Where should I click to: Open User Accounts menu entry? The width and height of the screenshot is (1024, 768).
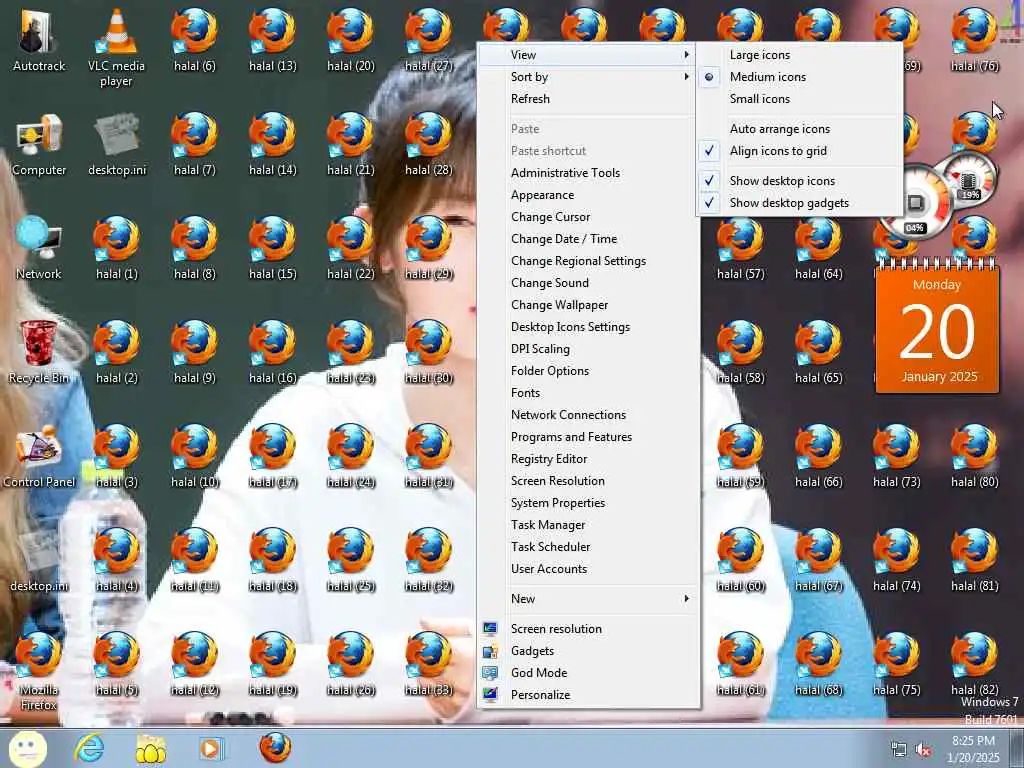tap(588, 569)
